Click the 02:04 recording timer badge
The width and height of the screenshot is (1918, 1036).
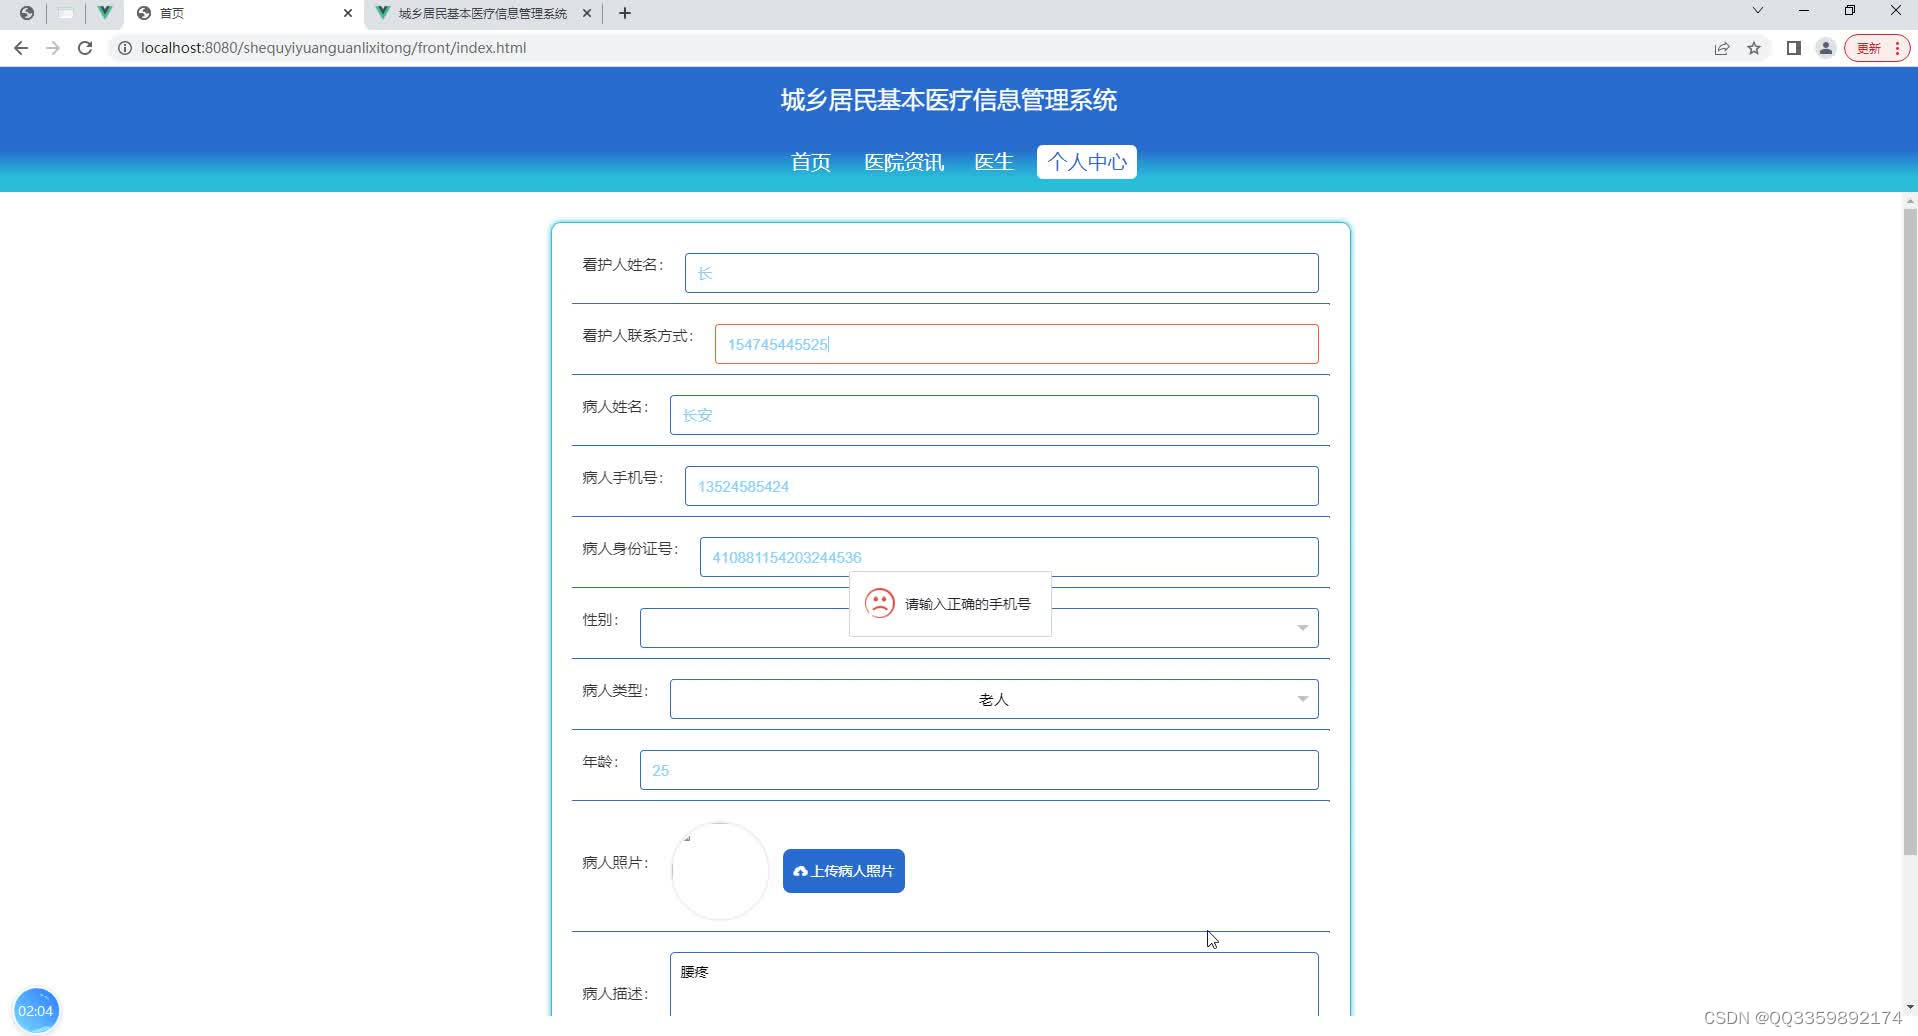click(x=36, y=1011)
